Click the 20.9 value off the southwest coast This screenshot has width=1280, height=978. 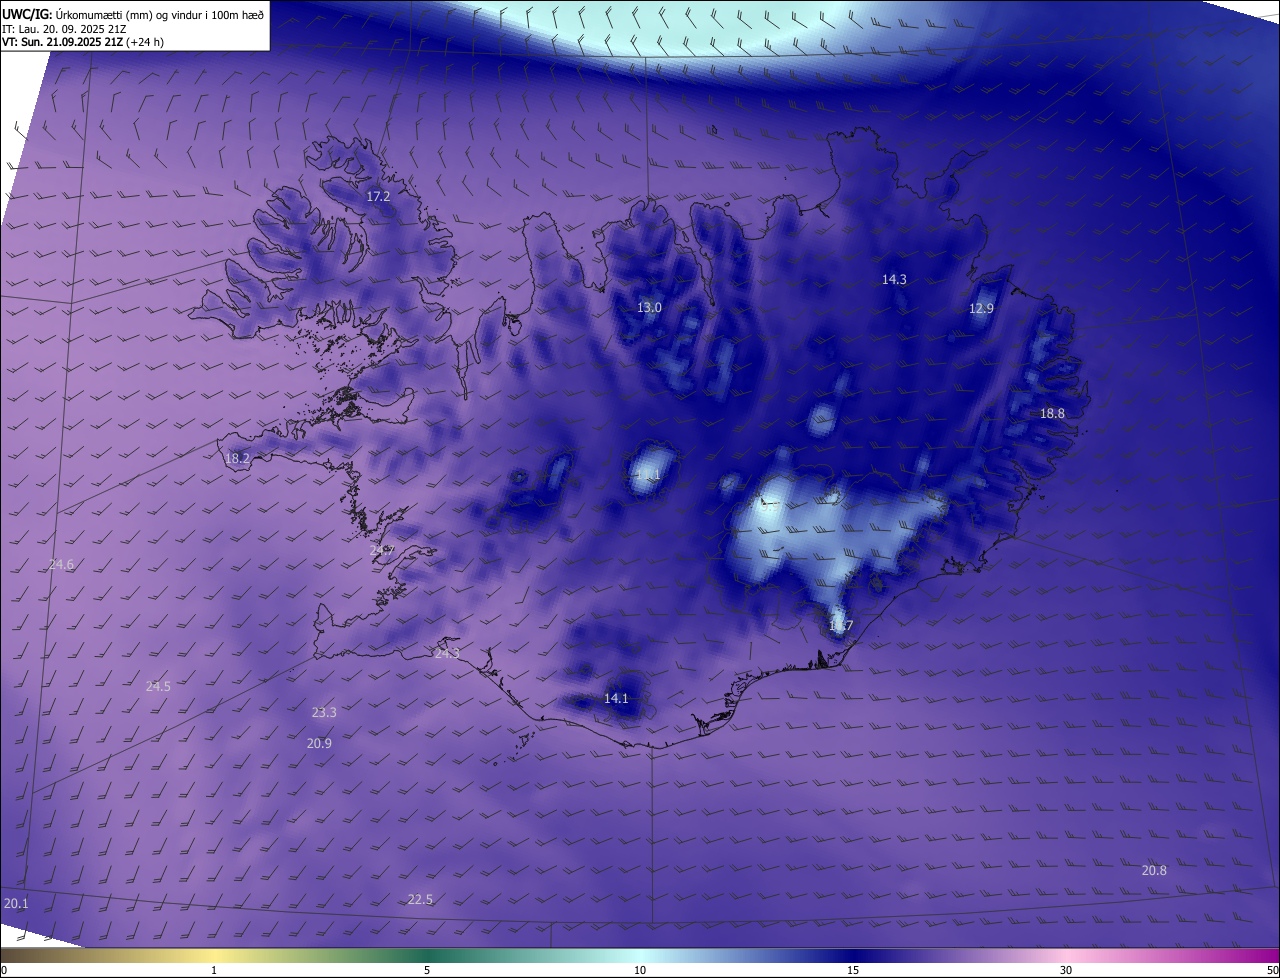(319, 744)
